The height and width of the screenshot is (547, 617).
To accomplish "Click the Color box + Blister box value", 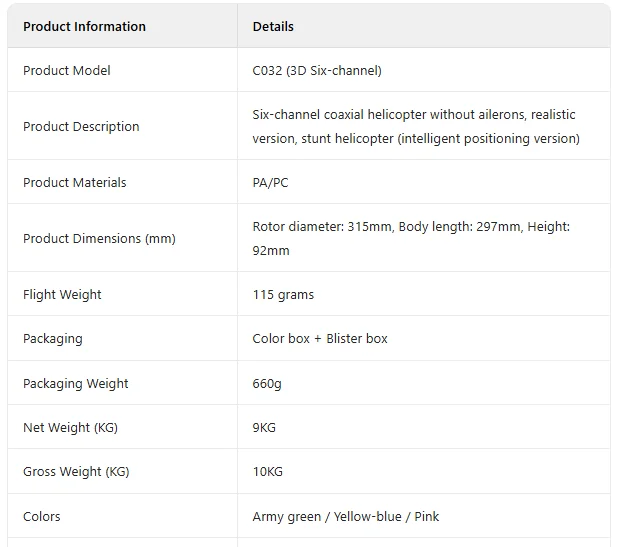I will (x=320, y=339).
